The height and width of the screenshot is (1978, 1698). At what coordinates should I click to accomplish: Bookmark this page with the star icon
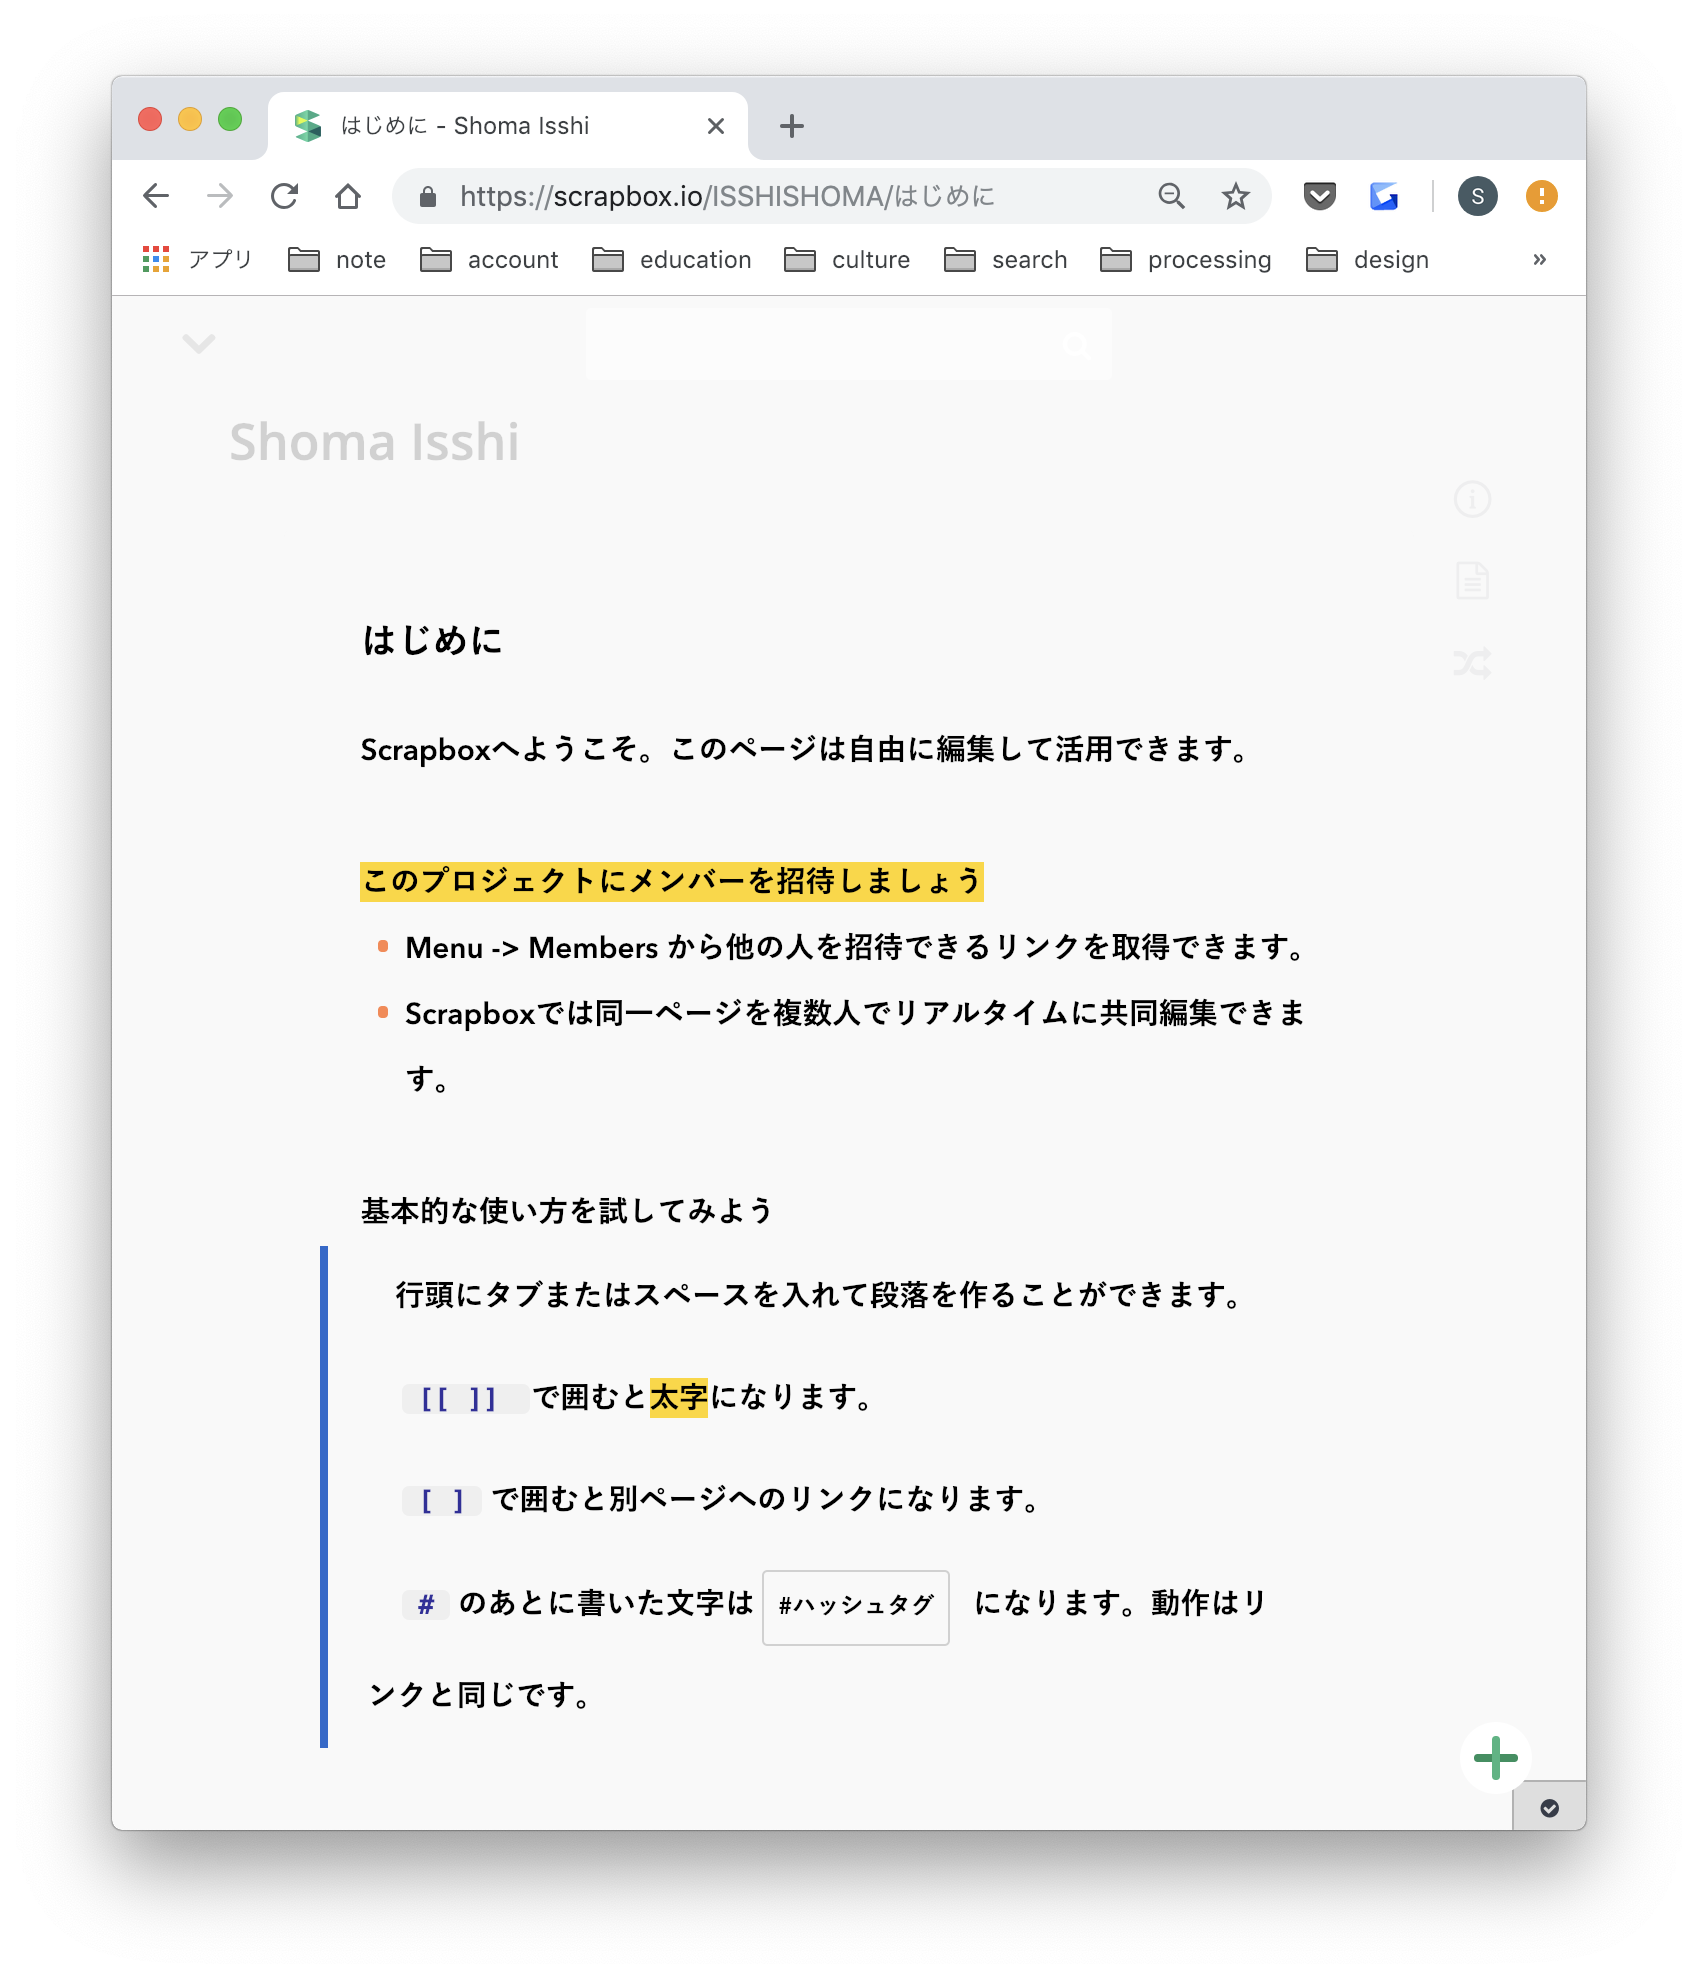point(1236,196)
